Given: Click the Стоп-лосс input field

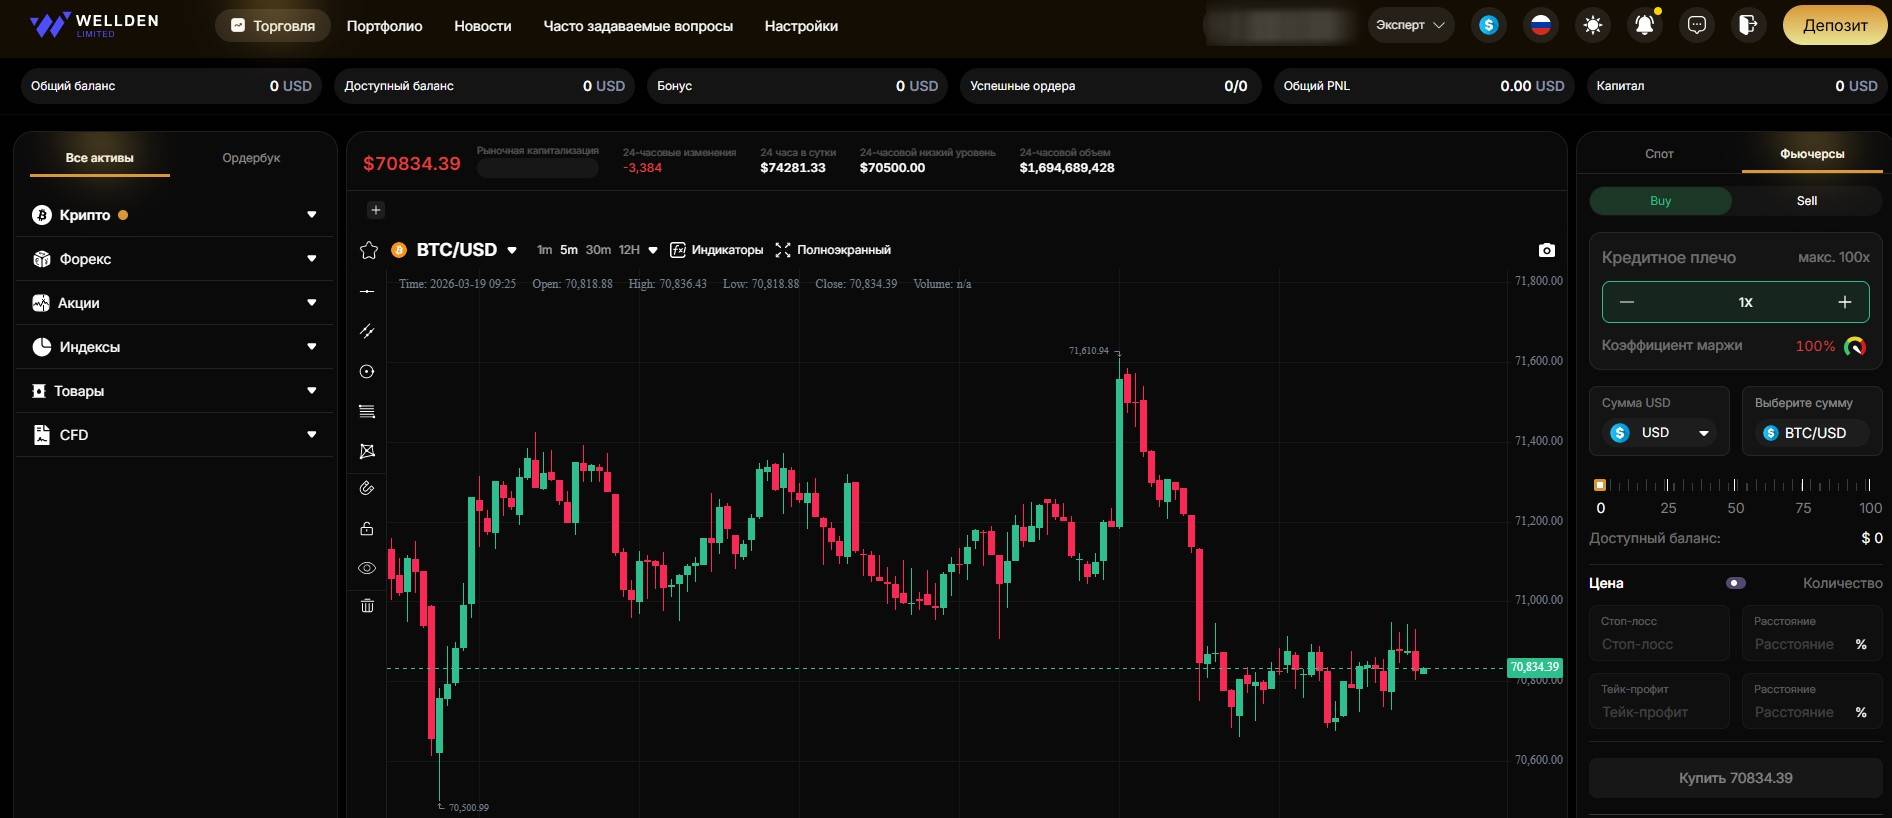Looking at the screenshot, I should (x=1659, y=644).
